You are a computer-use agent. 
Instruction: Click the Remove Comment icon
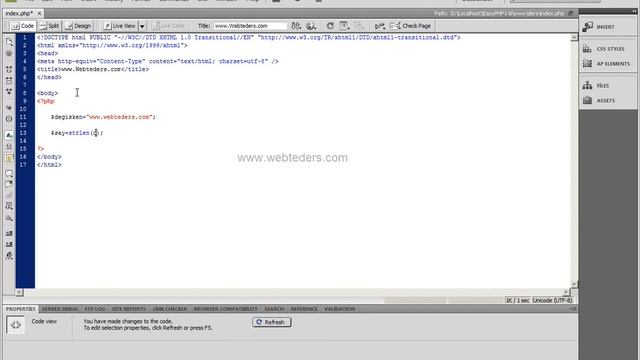9,184
